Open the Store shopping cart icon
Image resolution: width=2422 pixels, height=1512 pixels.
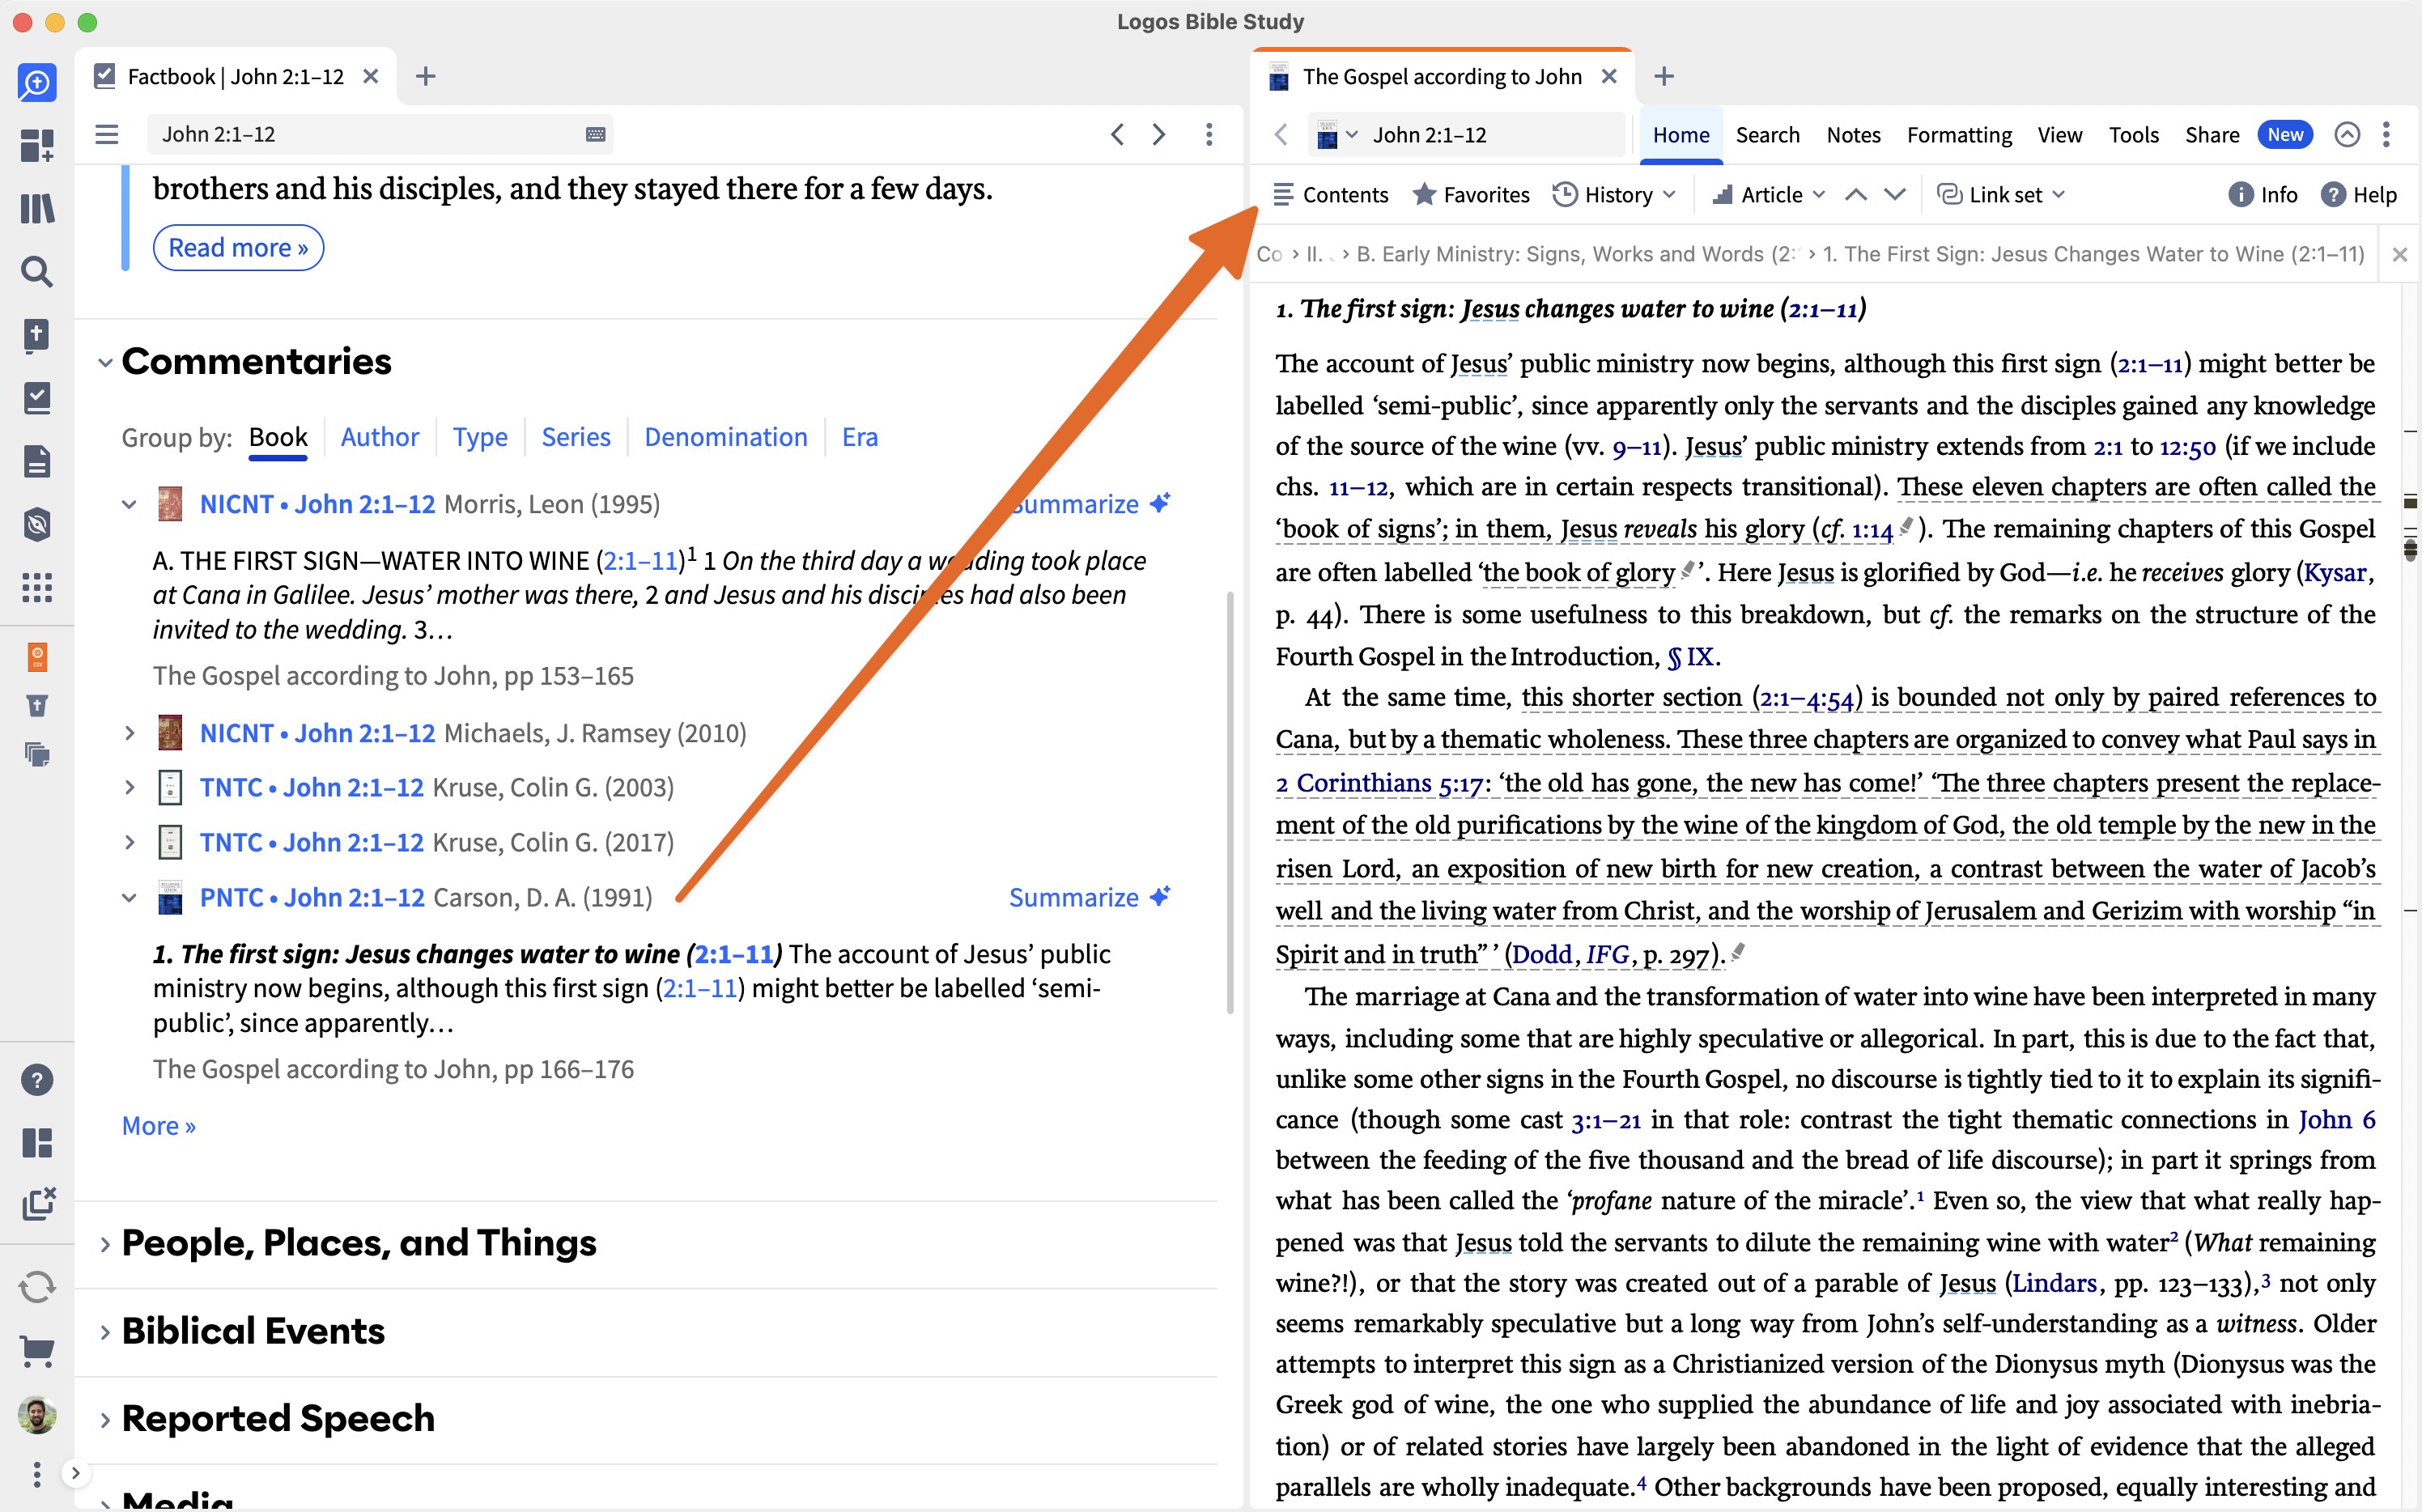[x=37, y=1352]
